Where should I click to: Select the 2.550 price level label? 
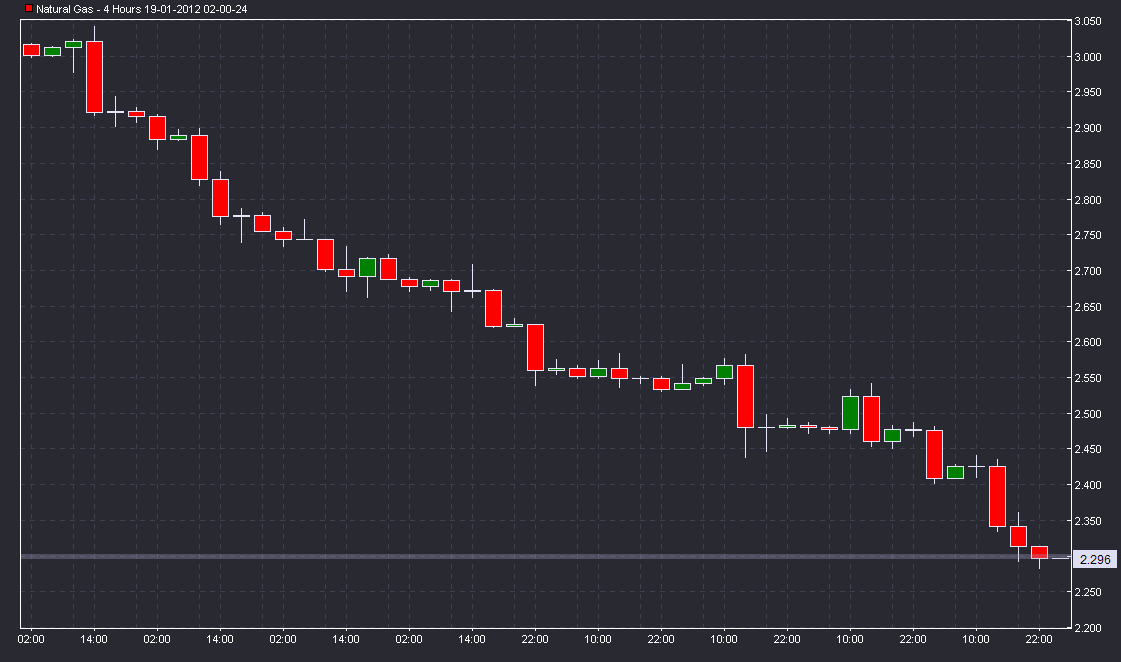[x=1088, y=377]
